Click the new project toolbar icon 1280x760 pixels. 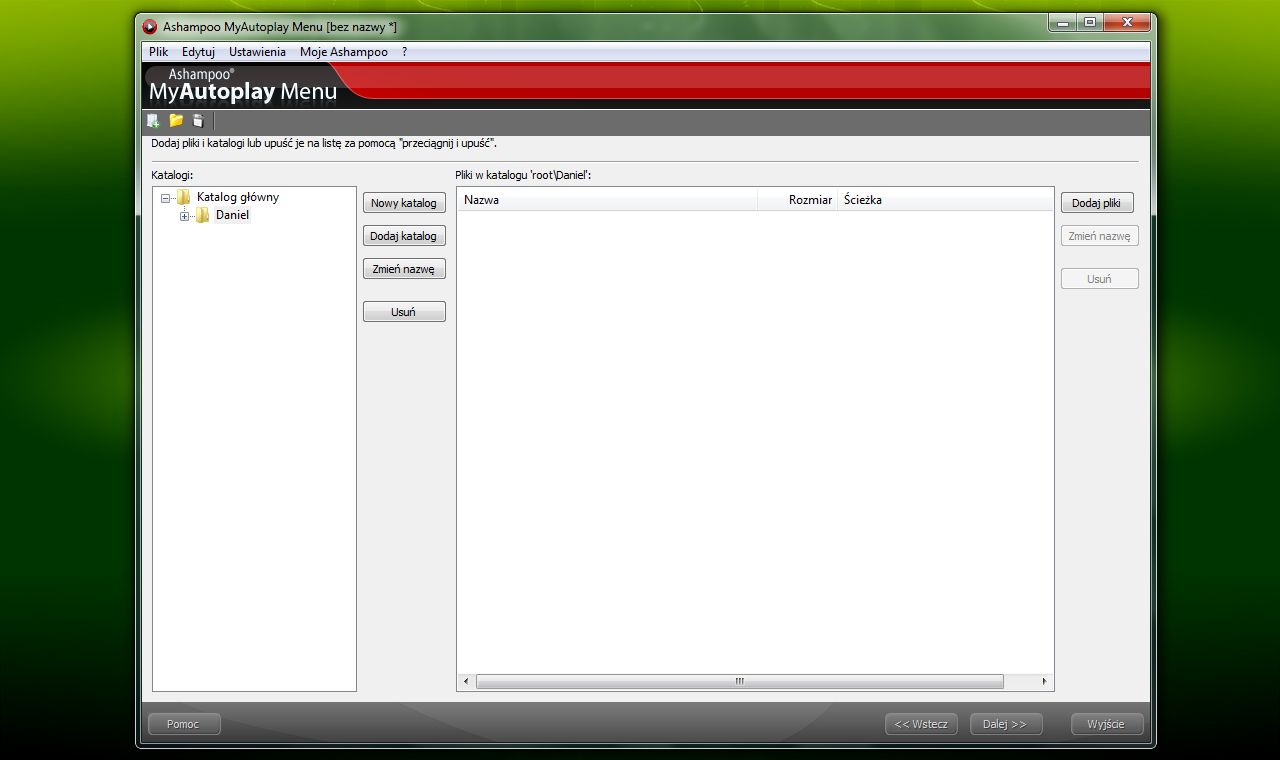153,121
